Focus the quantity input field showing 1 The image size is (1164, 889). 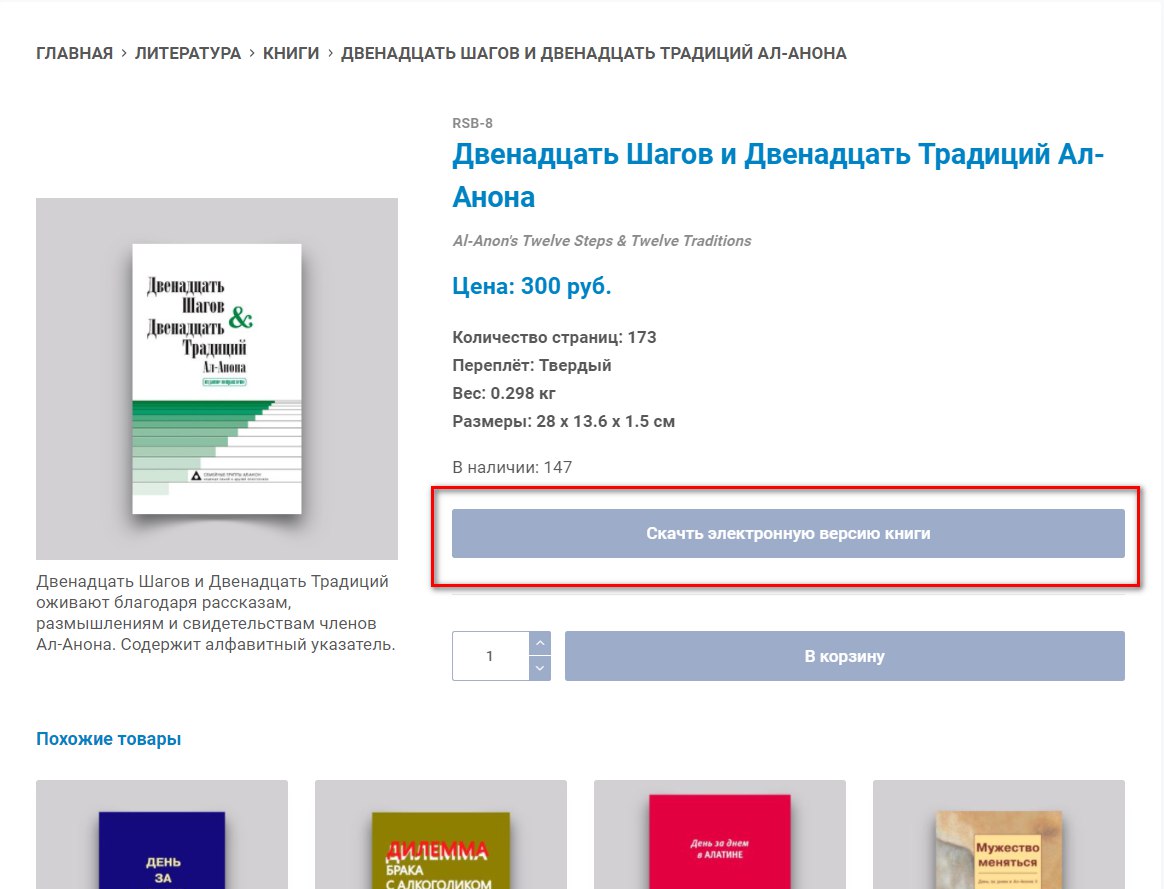click(490, 656)
